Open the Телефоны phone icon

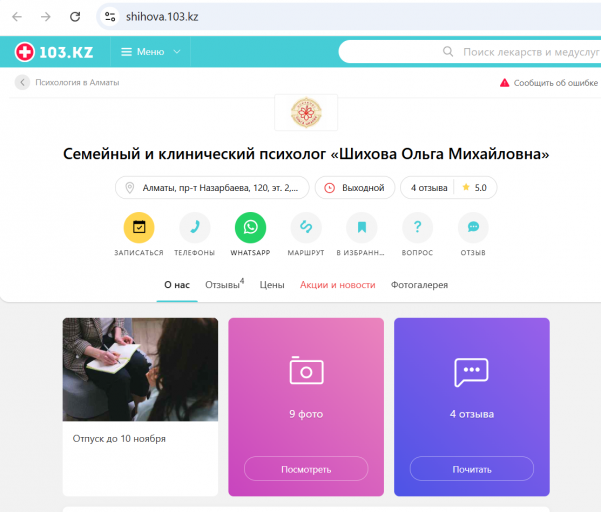(x=195, y=227)
